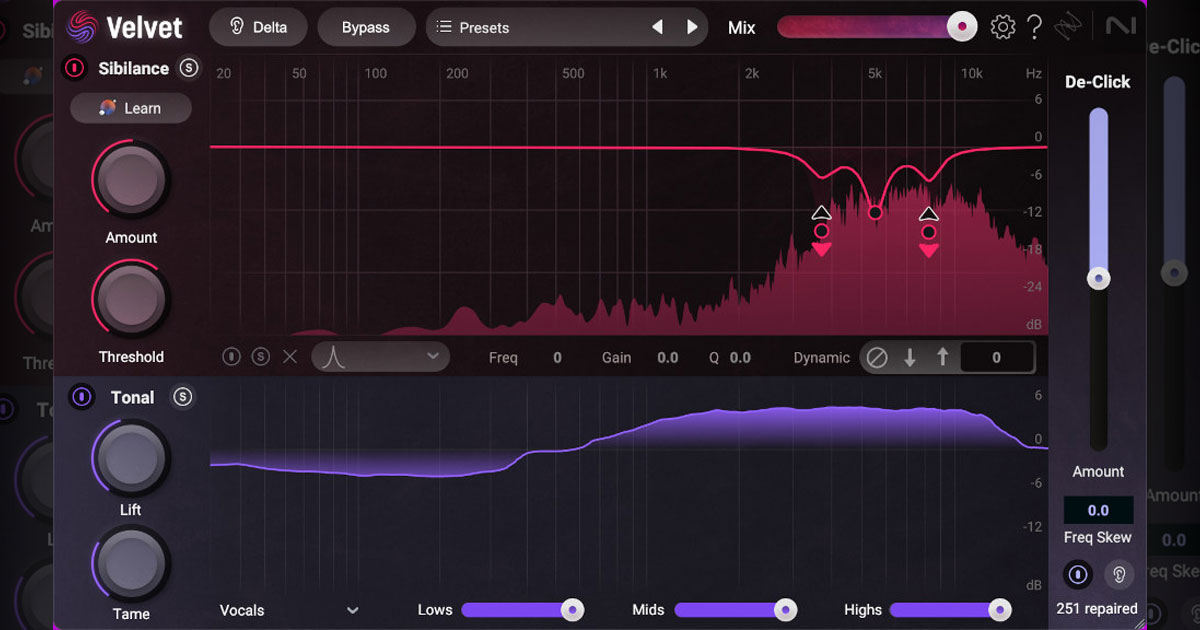Click the left band's upper white triangle
The height and width of the screenshot is (630, 1200).
(x=821, y=212)
